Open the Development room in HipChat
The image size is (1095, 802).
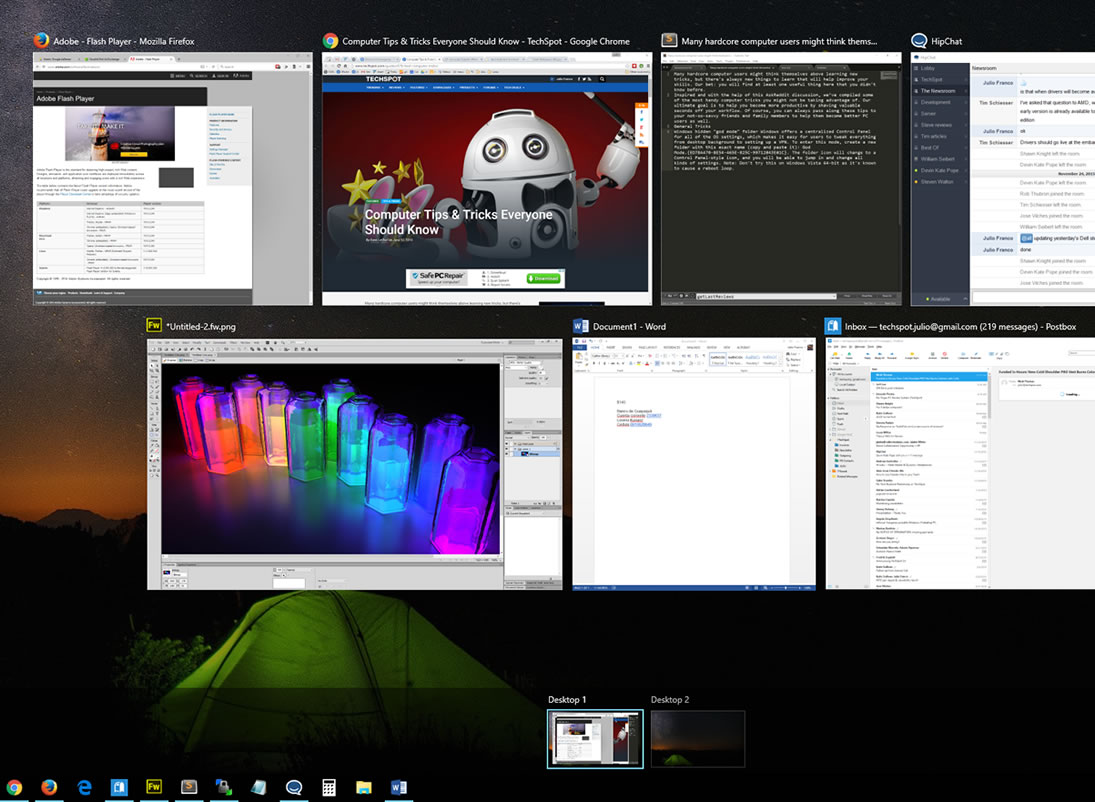pos(939,102)
